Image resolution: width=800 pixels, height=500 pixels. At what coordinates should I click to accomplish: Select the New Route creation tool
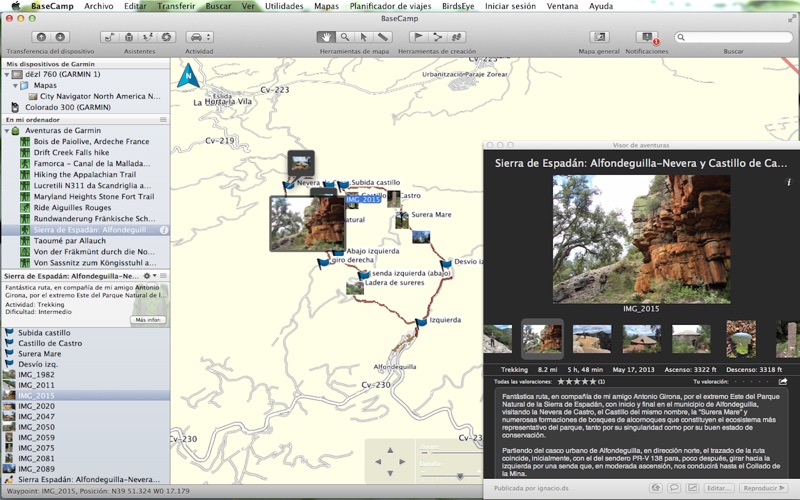tap(437, 37)
